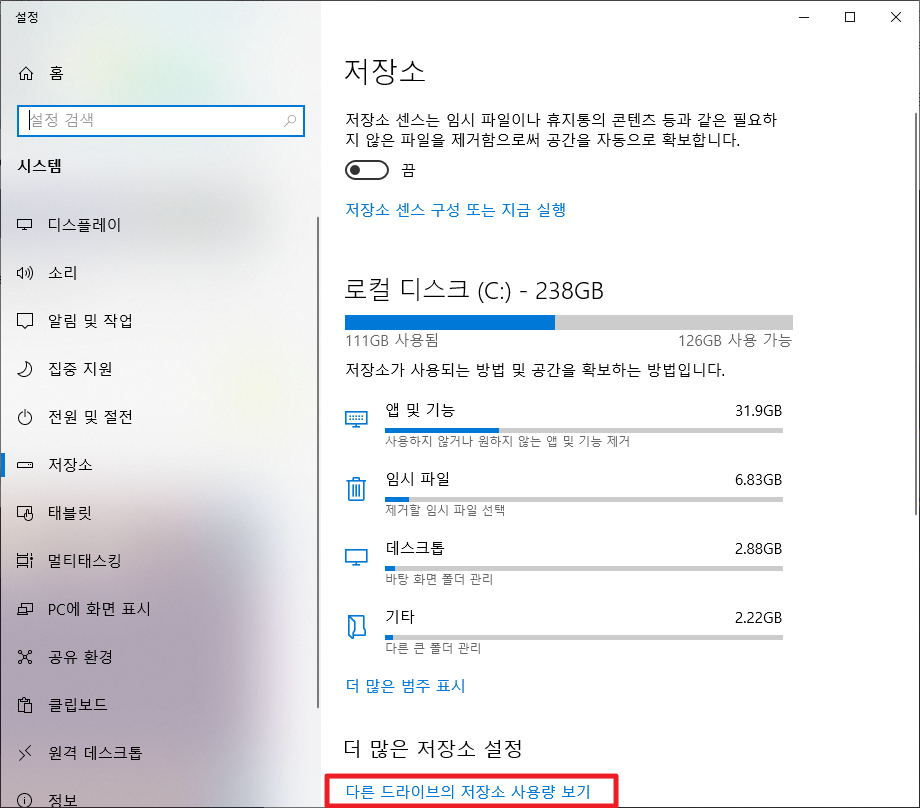Viewport: 920px width, 808px height.
Task: Click the 태블릿 tablet icon
Action: 25,513
